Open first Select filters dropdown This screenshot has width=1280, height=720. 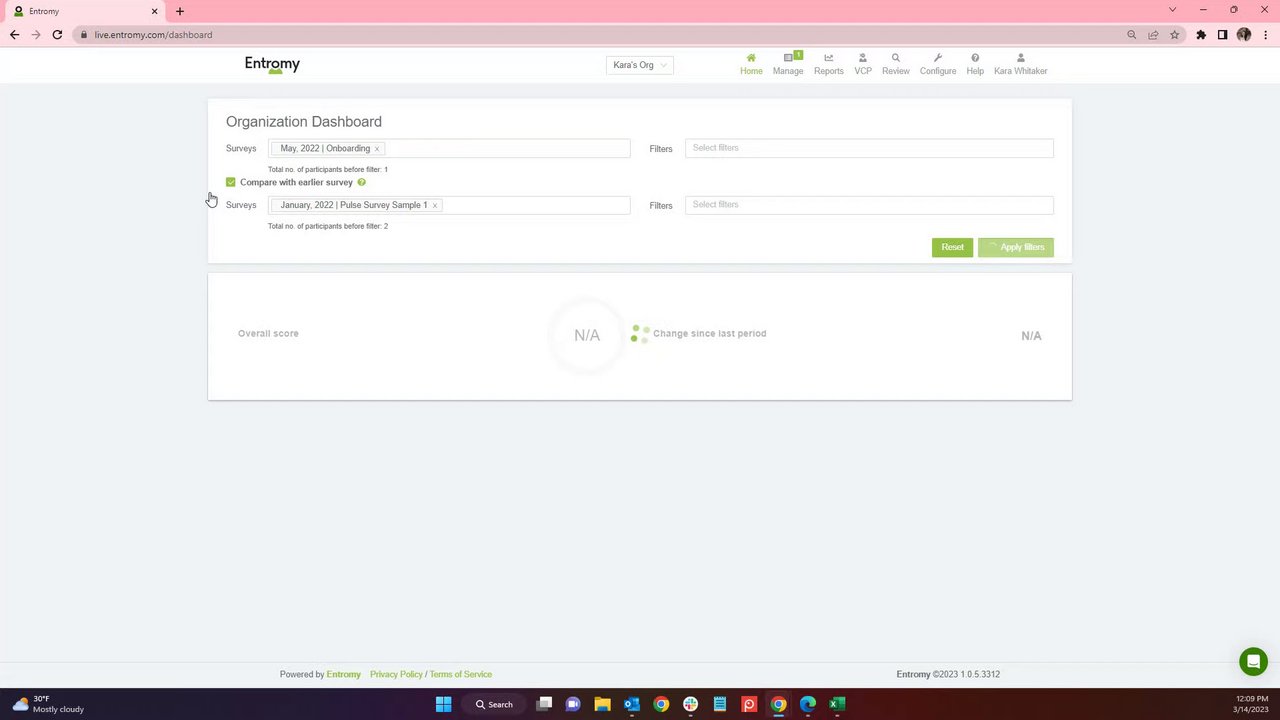pyautogui.click(x=869, y=148)
